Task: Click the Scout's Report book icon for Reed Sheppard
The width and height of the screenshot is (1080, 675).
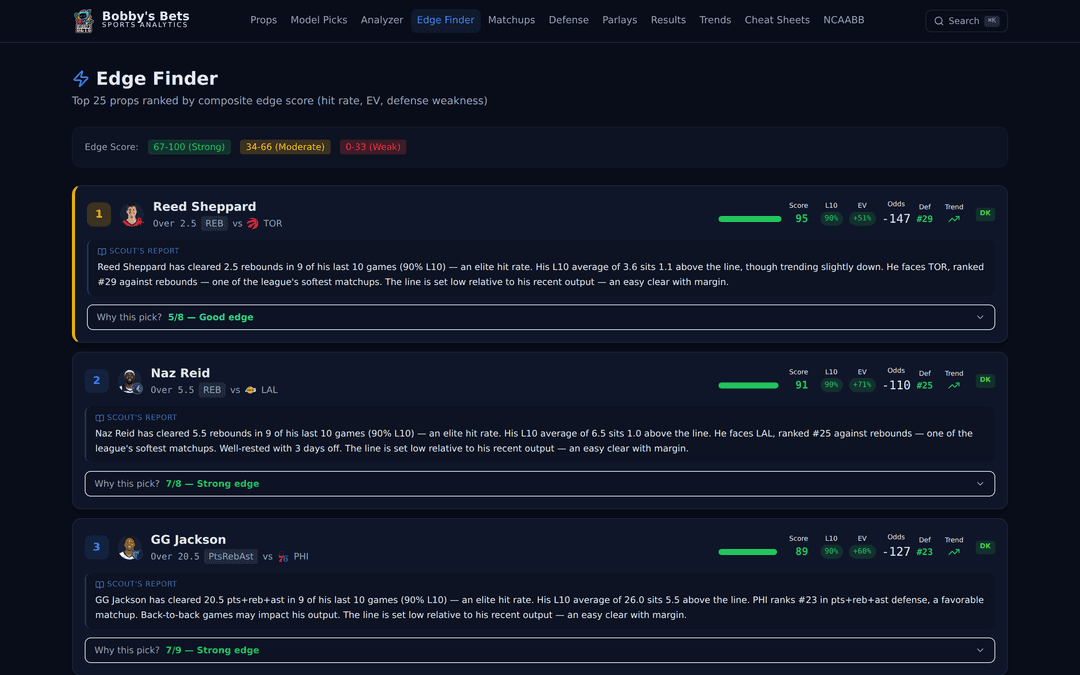Action: [x=102, y=251]
